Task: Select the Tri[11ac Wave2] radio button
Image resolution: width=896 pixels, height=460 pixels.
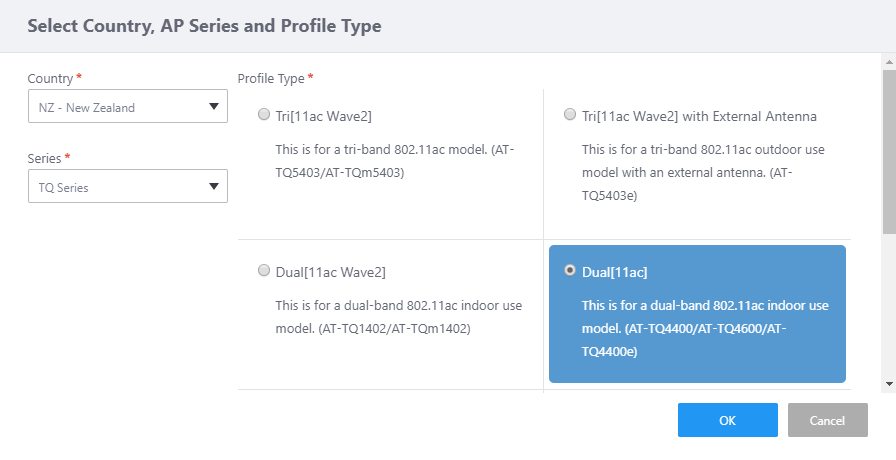Action: [264, 115]
